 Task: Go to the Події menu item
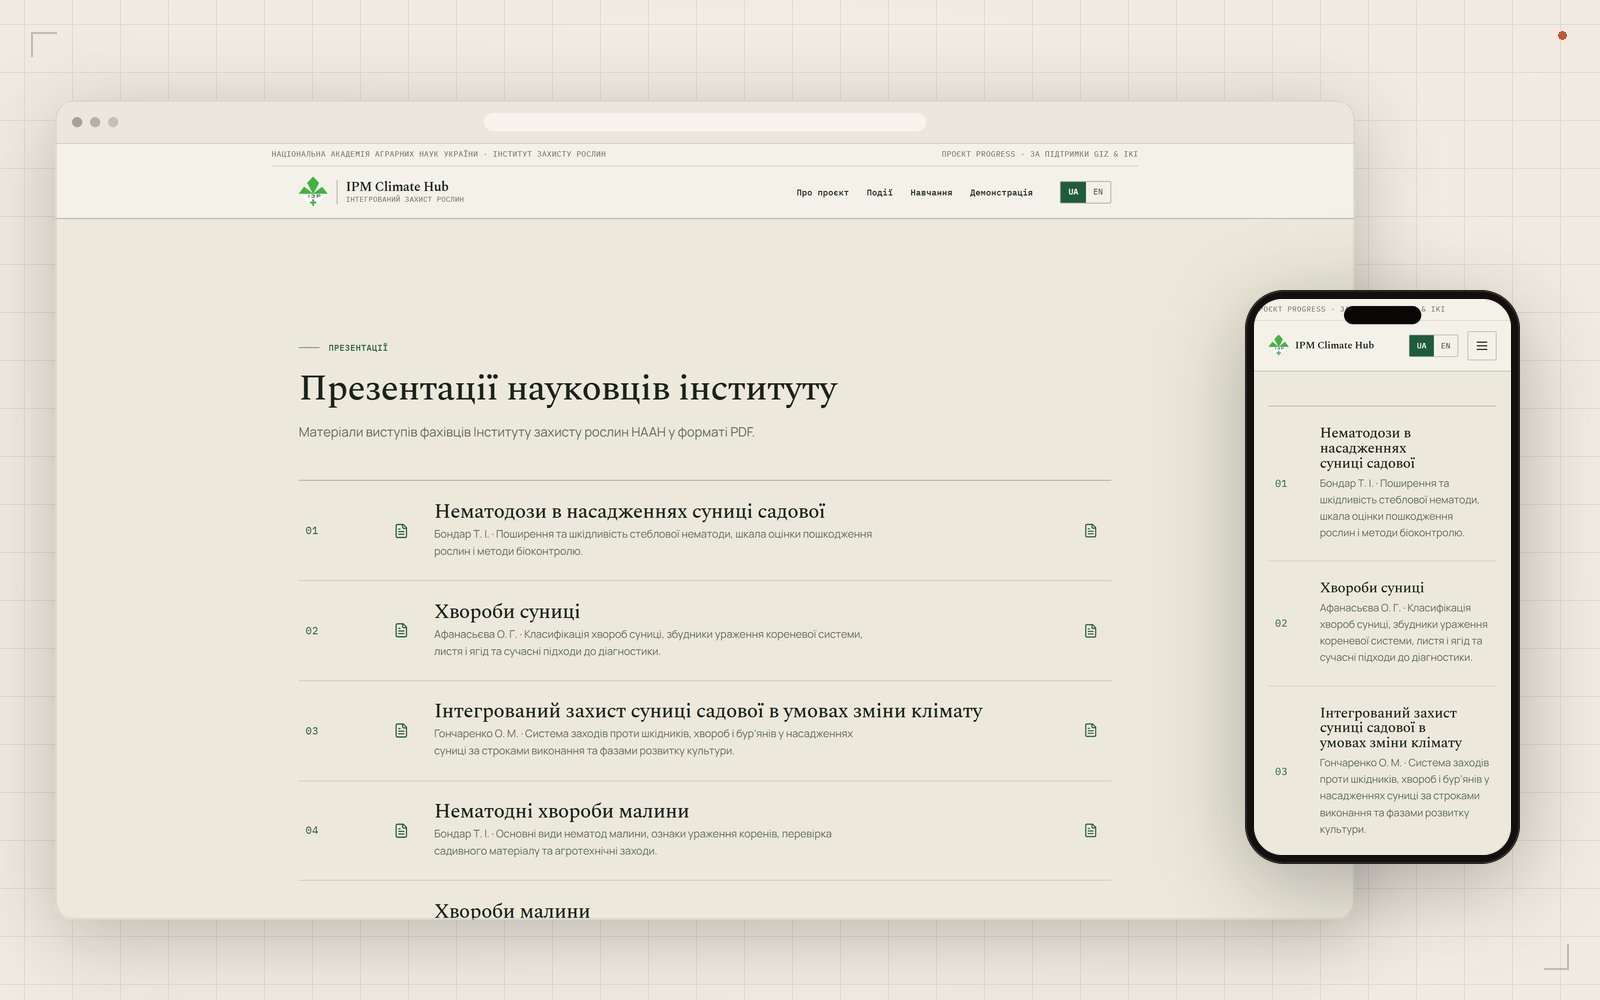click(879, 193)
